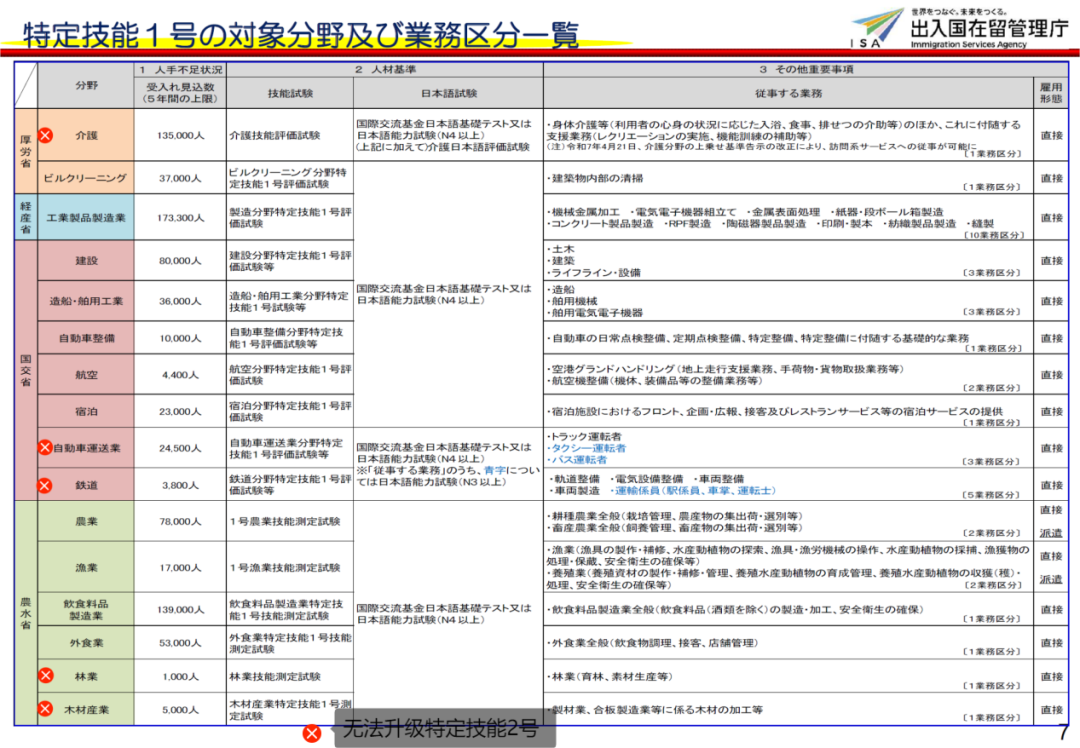This screenshot has height=748, width=1080.
Task: Click the 建設 field cell
Action: pos(85,260)
